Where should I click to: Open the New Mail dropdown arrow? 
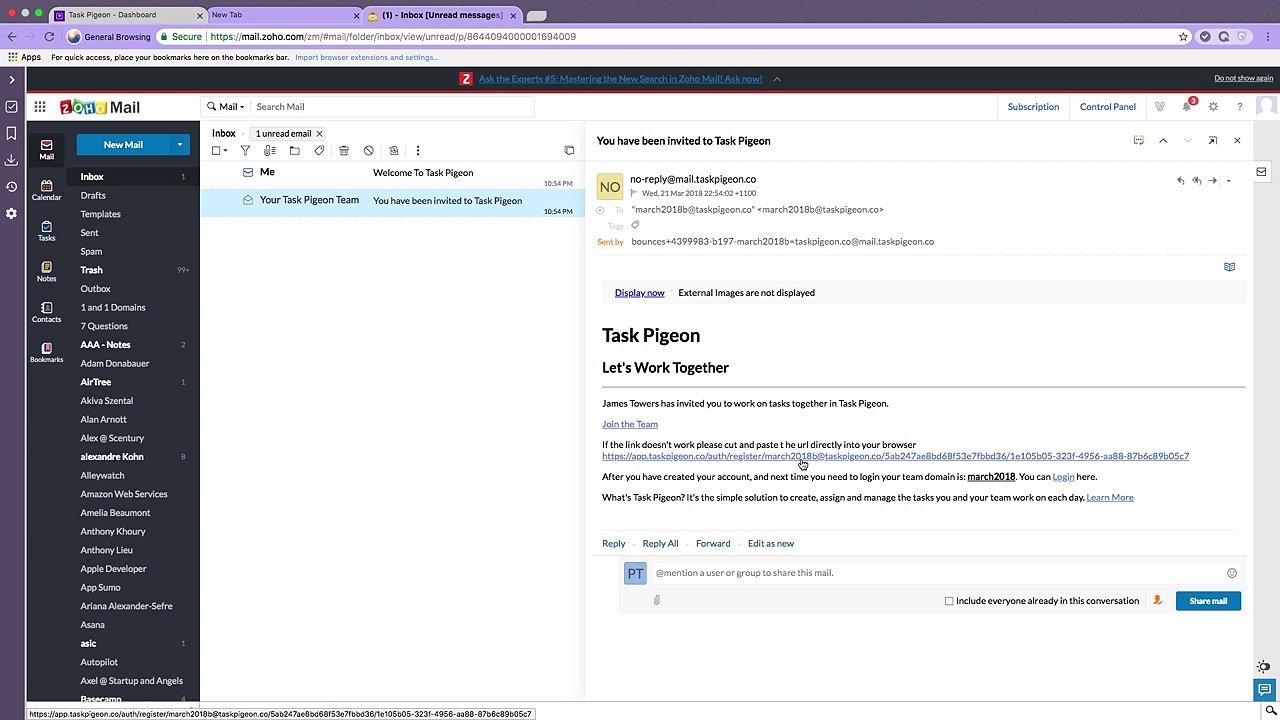coord(180,145)
